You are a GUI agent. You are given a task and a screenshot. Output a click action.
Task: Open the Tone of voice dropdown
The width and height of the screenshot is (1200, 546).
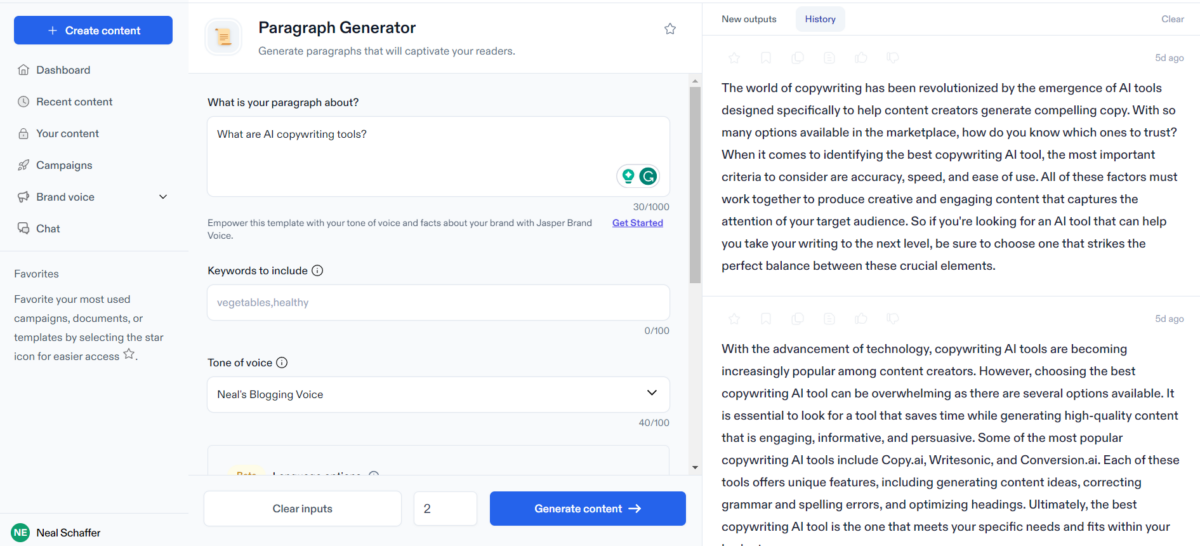point(438,394)
